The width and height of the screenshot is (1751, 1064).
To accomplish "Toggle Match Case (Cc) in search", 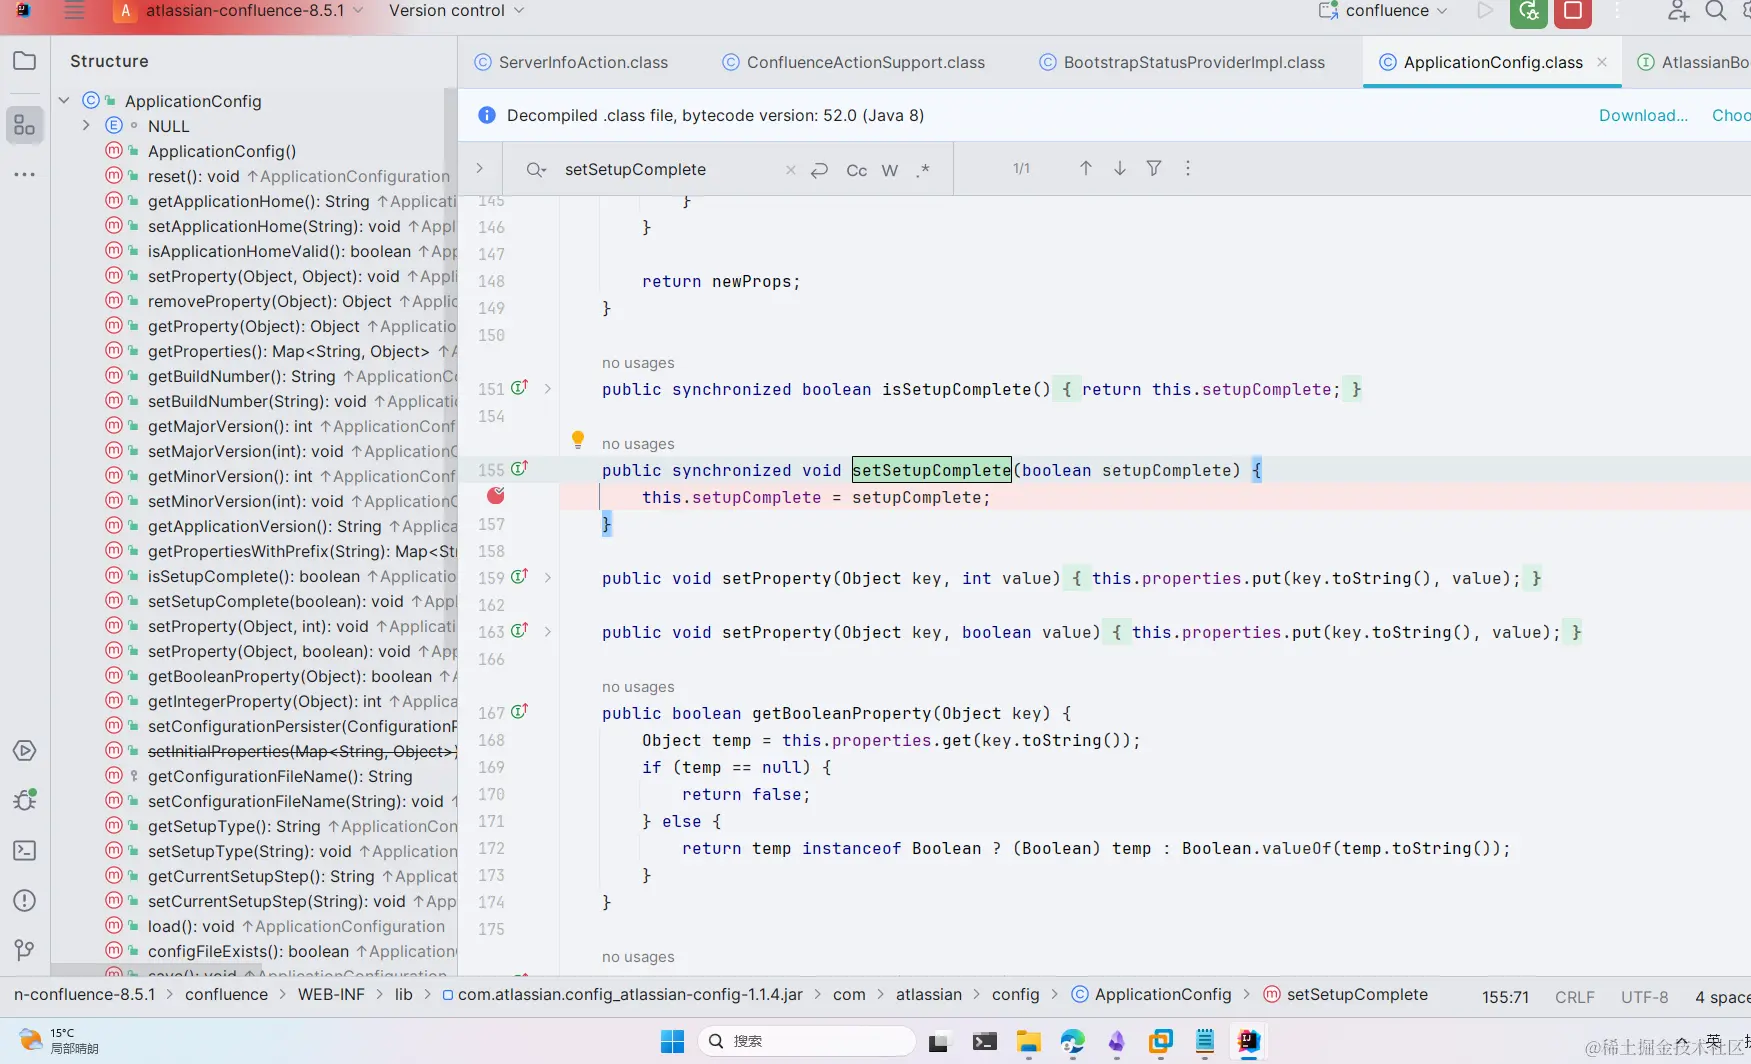I will tap(857, 170).
